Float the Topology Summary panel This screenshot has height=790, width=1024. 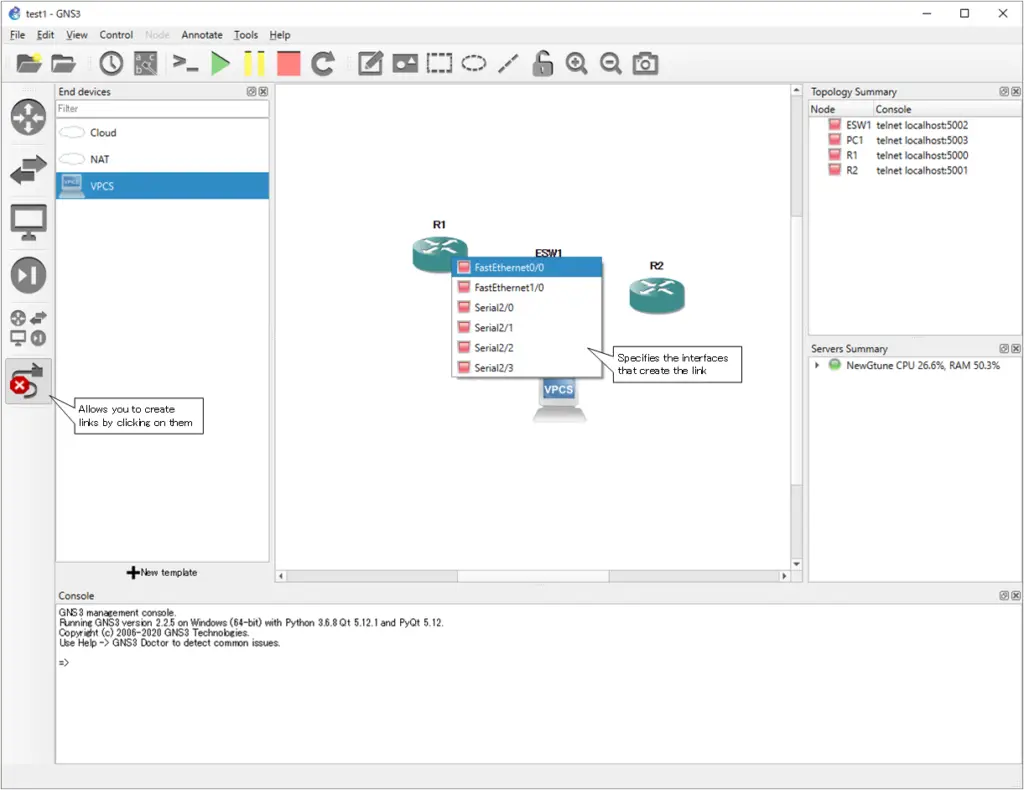1004,91
